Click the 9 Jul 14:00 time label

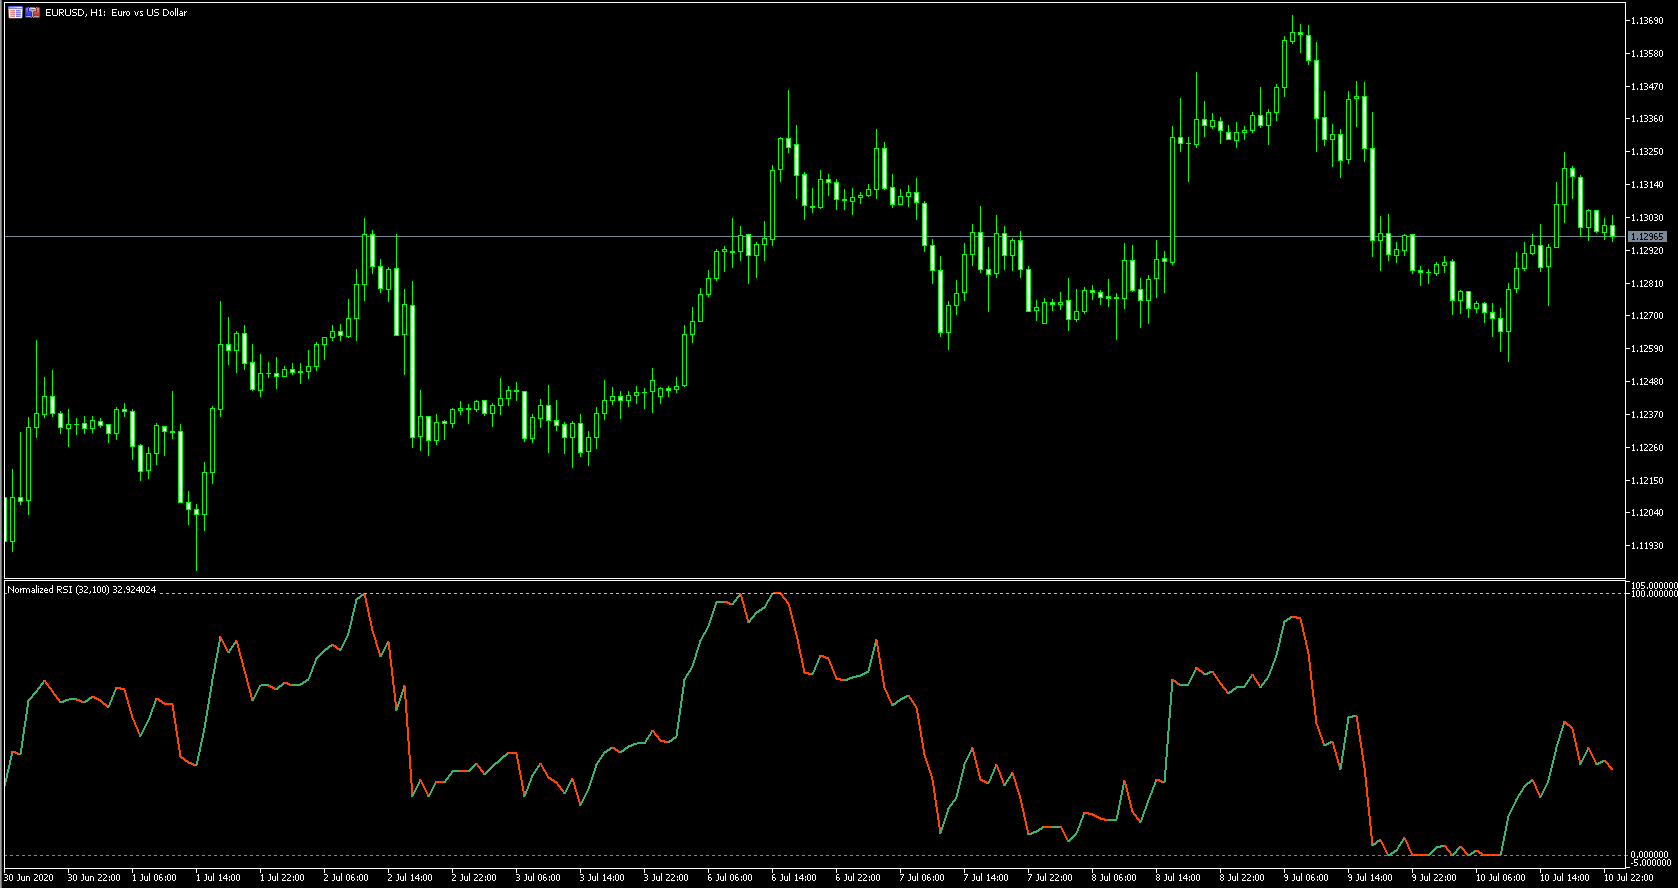[1370, 878]
